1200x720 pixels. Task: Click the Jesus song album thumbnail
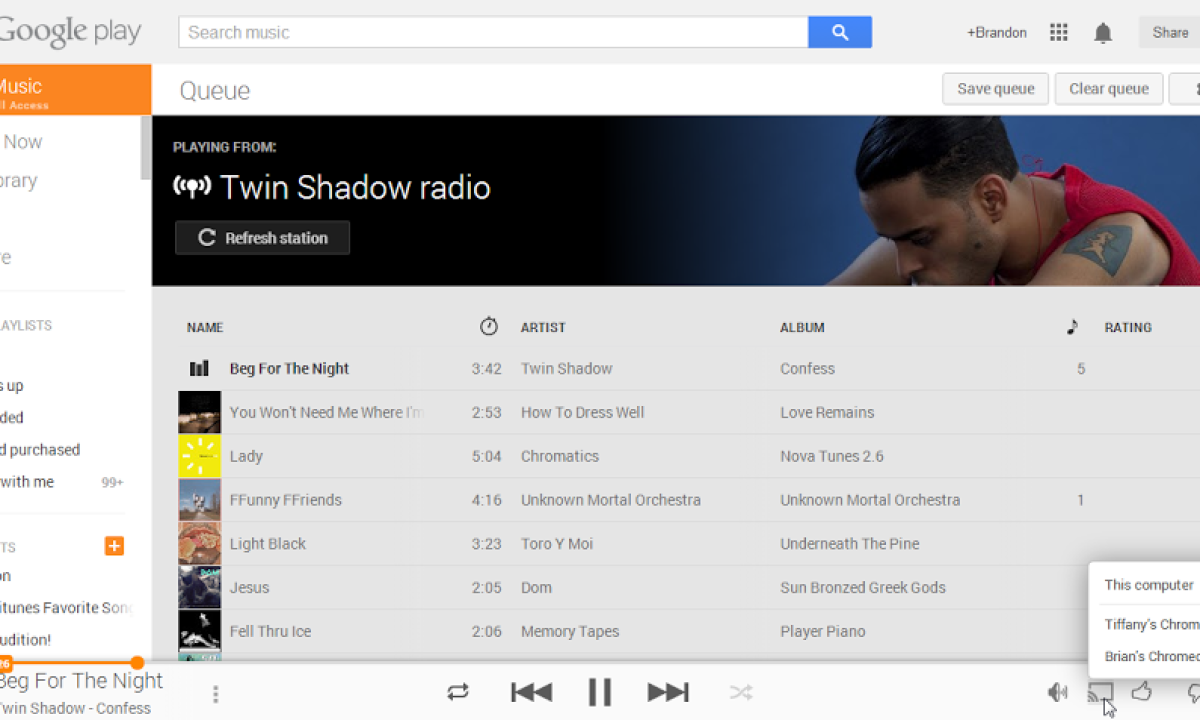(199, 588)
